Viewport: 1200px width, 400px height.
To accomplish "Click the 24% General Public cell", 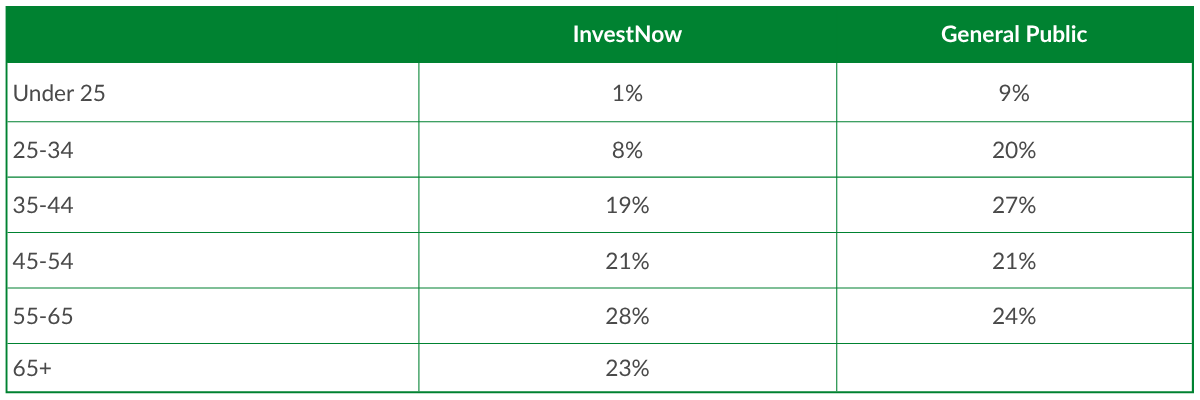I will 1014,316.
